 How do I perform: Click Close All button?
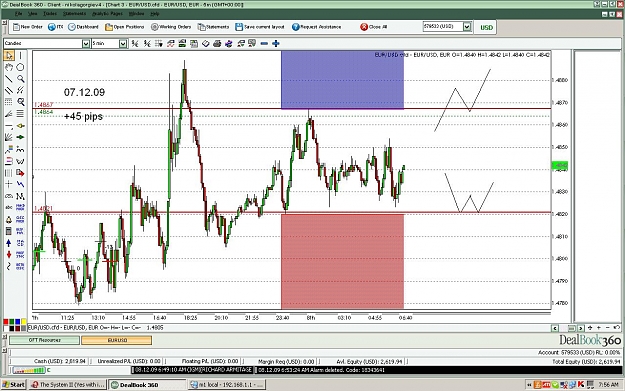click(x=373, y=27)
